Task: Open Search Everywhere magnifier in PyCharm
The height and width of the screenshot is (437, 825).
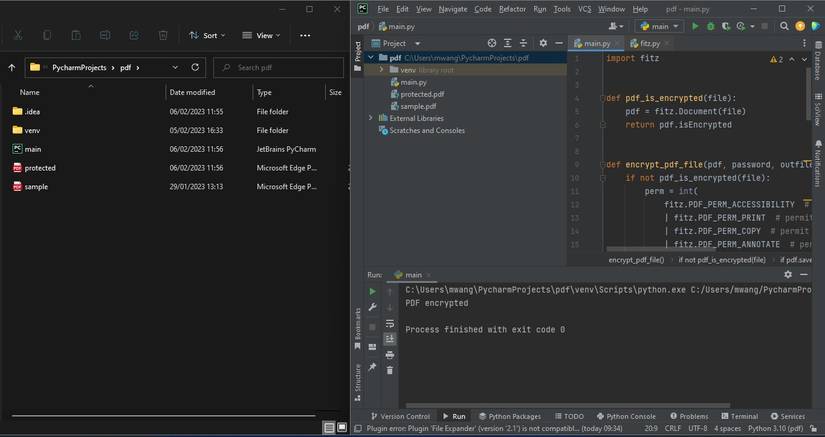Action: (784, 26)
